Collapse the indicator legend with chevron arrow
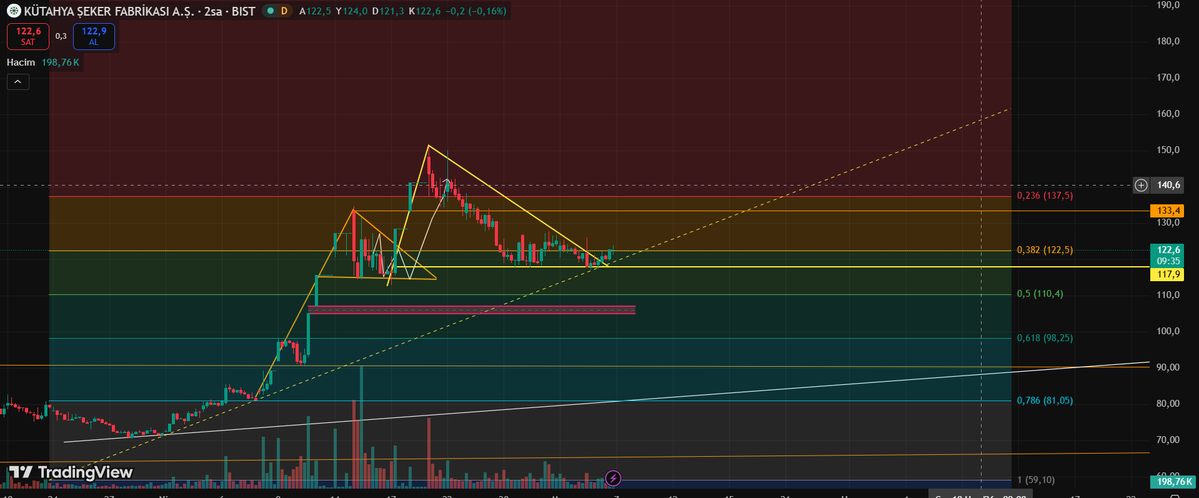The width and height of the screenshot is (1199, 498). (18, 82)
